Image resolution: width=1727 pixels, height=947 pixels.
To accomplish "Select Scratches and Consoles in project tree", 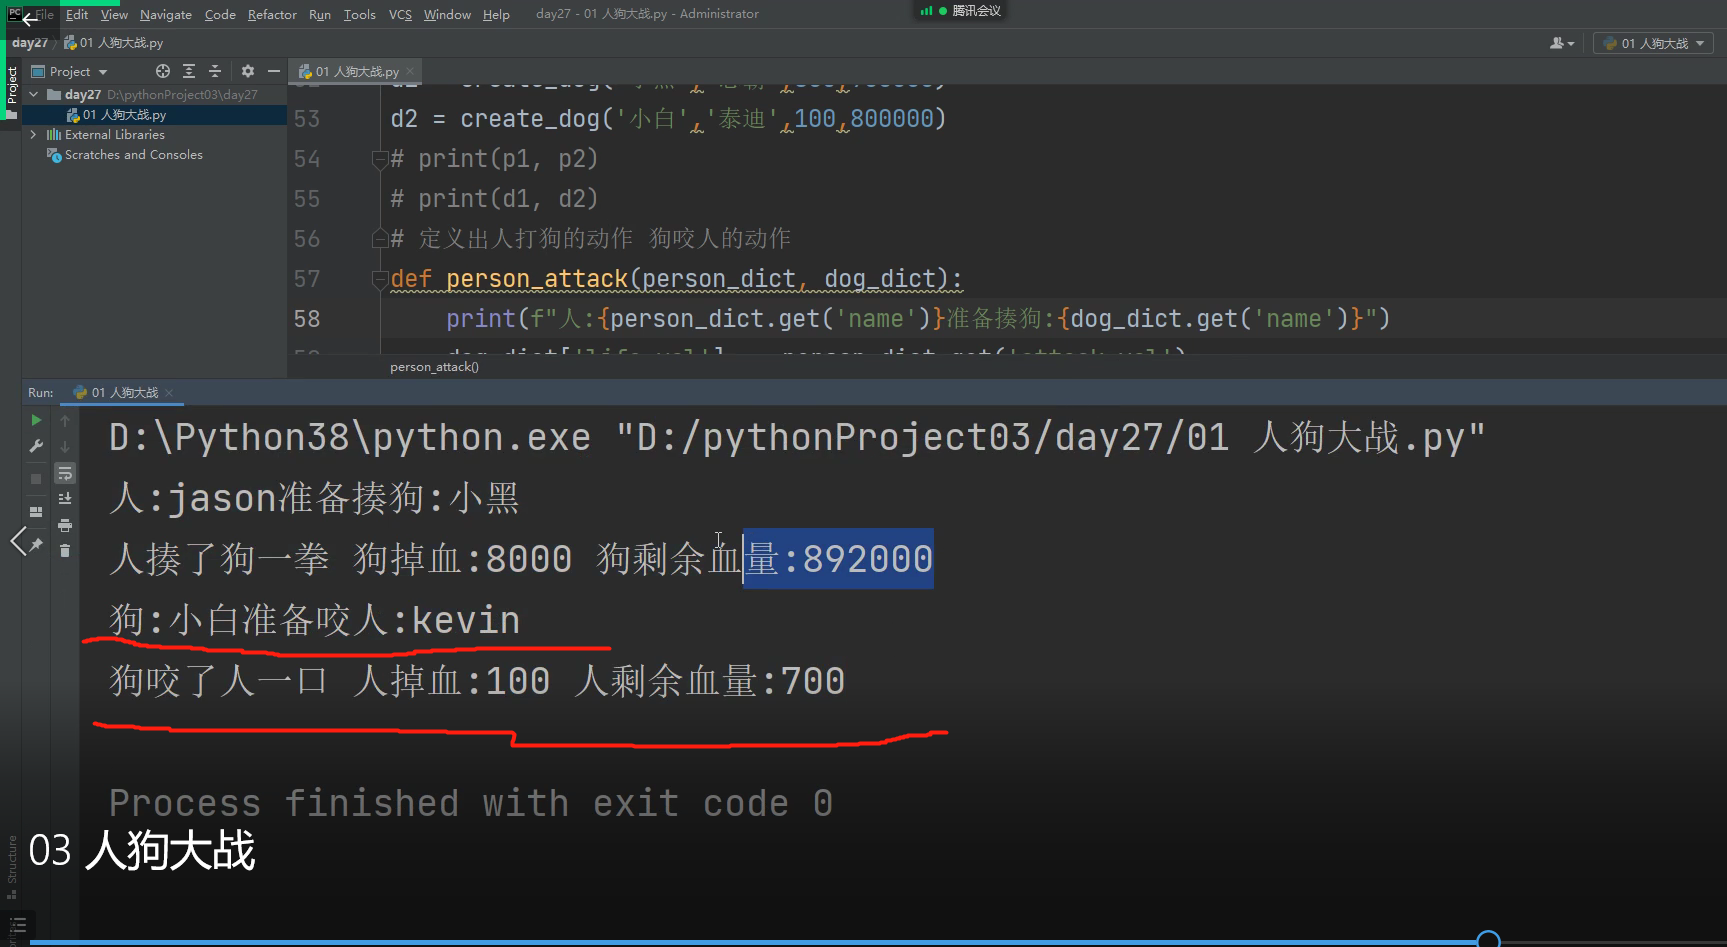I will [133, 155].
